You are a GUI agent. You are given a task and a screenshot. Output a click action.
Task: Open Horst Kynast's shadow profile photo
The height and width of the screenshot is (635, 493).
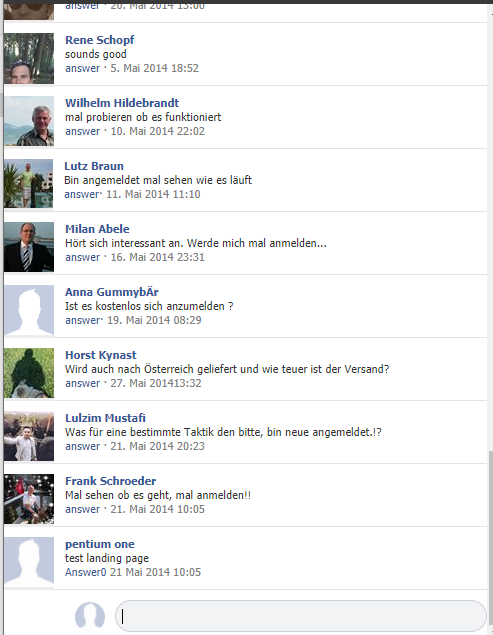pyautogui.click(x=29, y=373)
